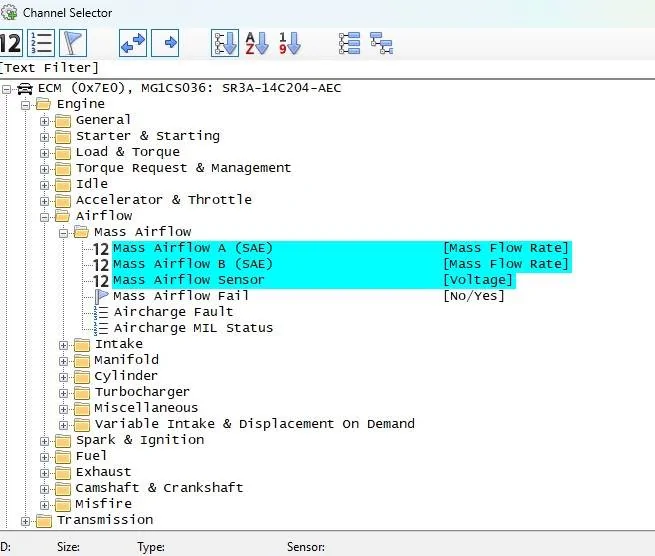Collapse the Engine tree node
This screenshot has height=556, width=655.
25,105
